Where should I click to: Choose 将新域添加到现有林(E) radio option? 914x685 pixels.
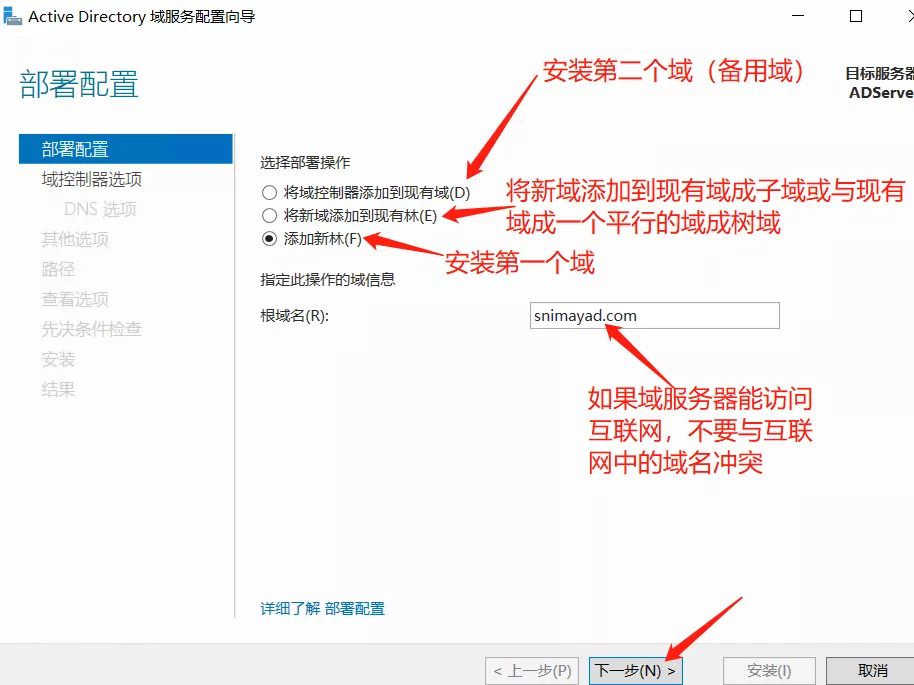click(268, 216)
